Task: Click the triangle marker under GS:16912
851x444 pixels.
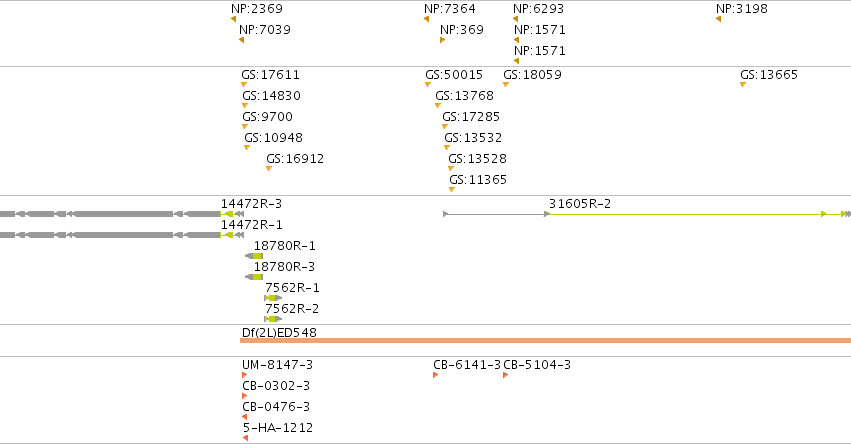Action: [269, 169]
